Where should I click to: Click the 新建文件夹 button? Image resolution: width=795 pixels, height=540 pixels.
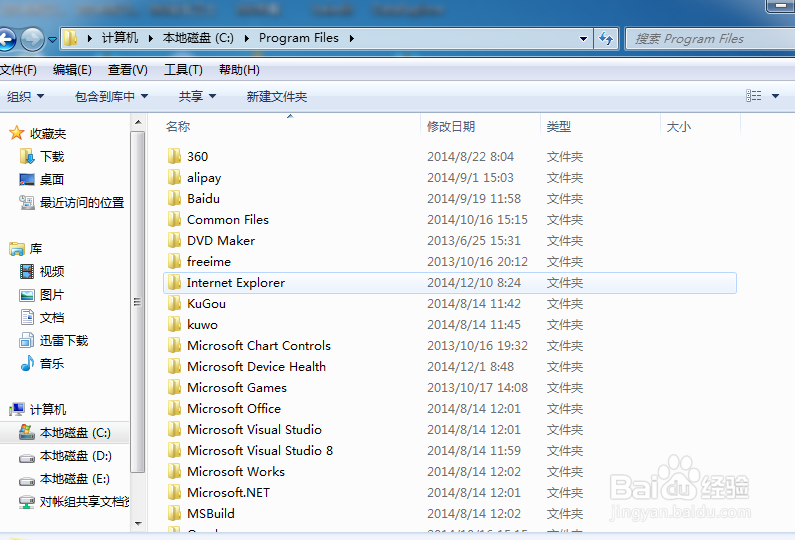277,96
